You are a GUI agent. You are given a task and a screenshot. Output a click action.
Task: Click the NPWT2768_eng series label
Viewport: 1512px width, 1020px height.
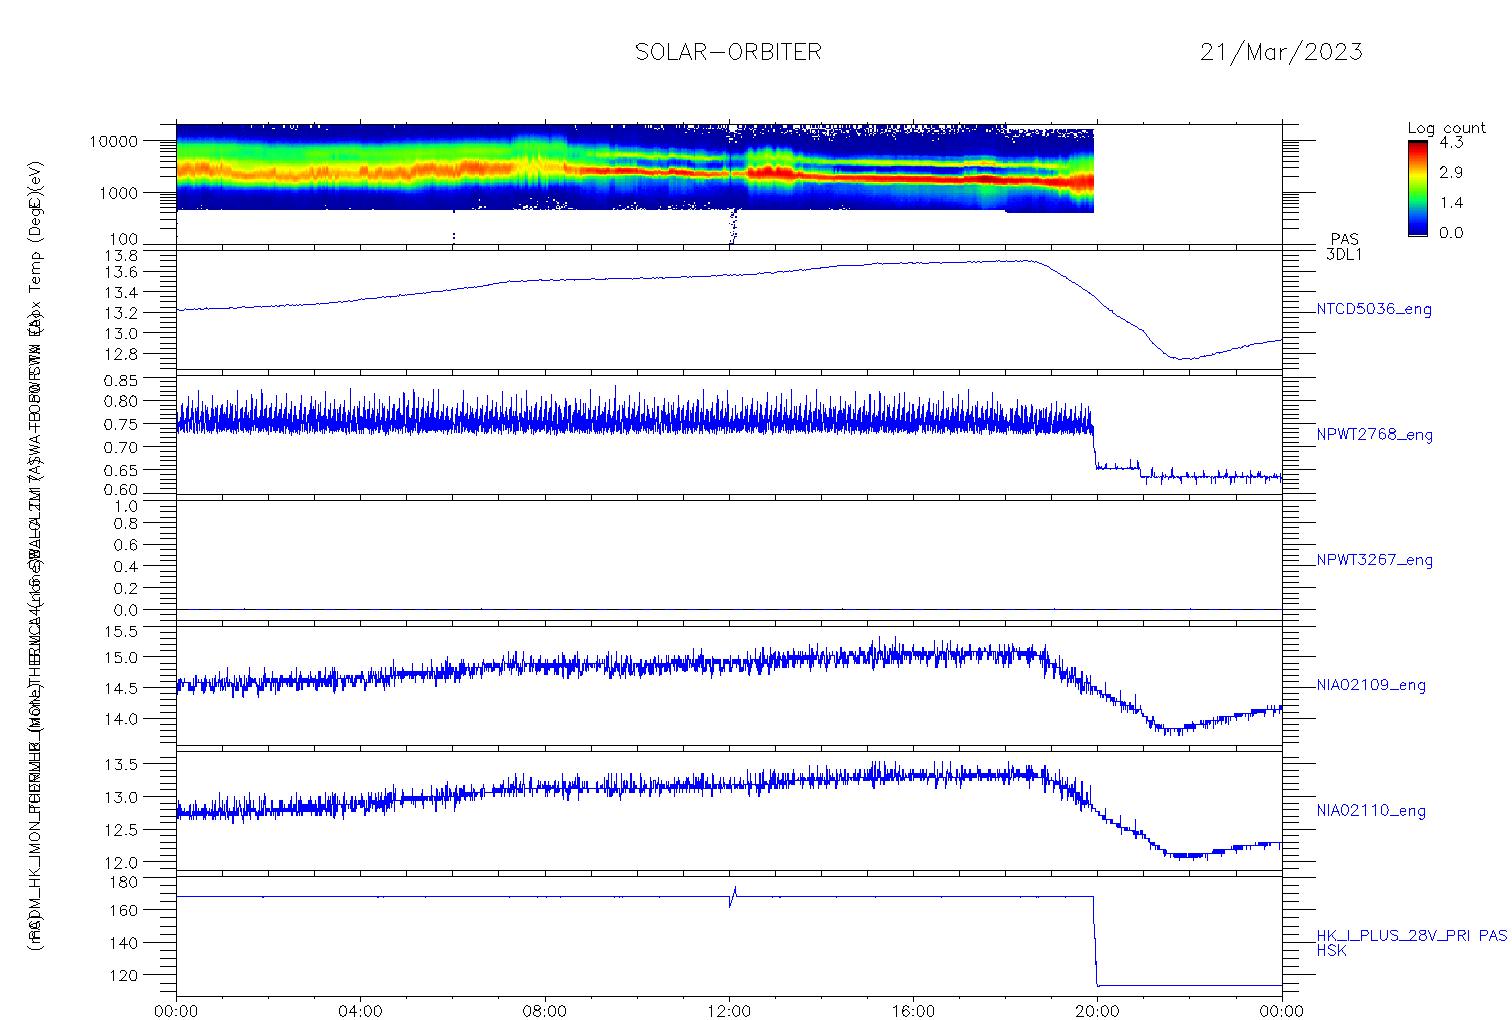coord(1375,435)
